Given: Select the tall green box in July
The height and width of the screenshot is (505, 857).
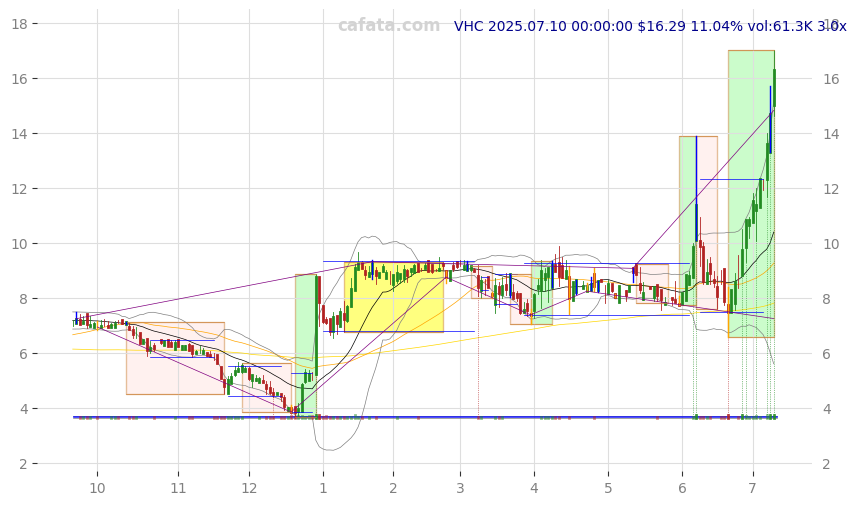Looking at the screenshot, I should (x=751, y=193).
